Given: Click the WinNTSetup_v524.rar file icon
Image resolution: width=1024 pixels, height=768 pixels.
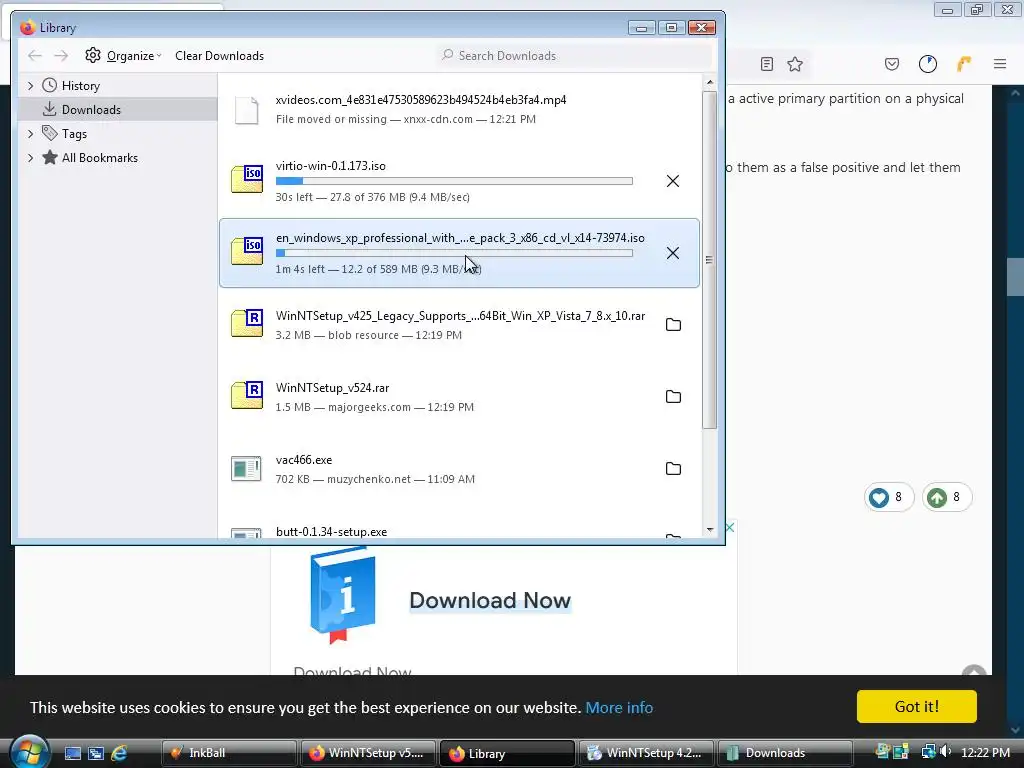Looking at the screenshot, I should (x=247, y=394).
